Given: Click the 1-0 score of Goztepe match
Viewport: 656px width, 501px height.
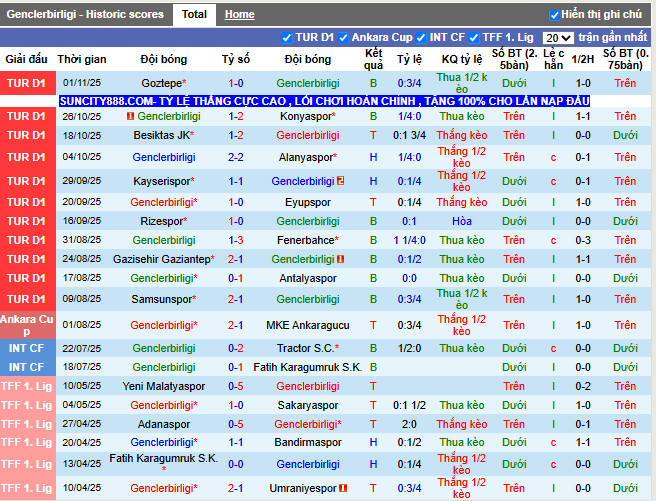Looking at the screenshot, I should point(236,83).
